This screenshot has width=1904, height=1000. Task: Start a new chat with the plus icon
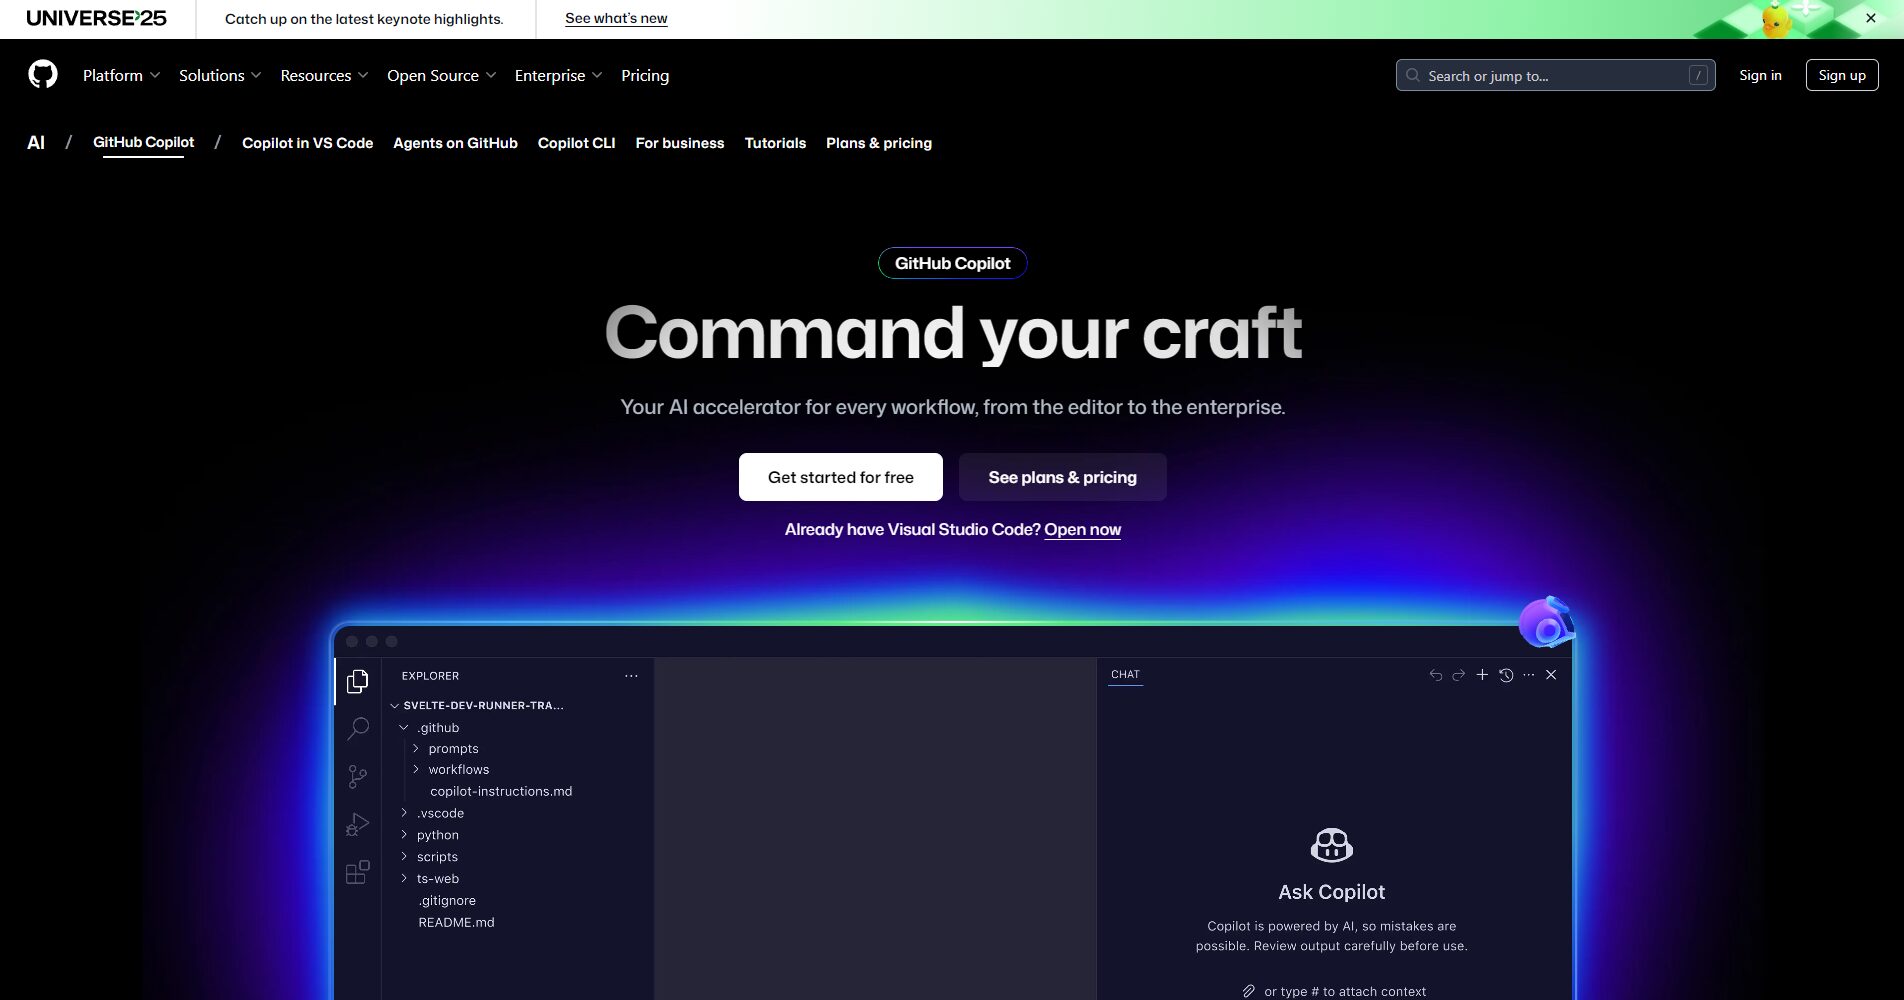click(x=1483, y=675)
